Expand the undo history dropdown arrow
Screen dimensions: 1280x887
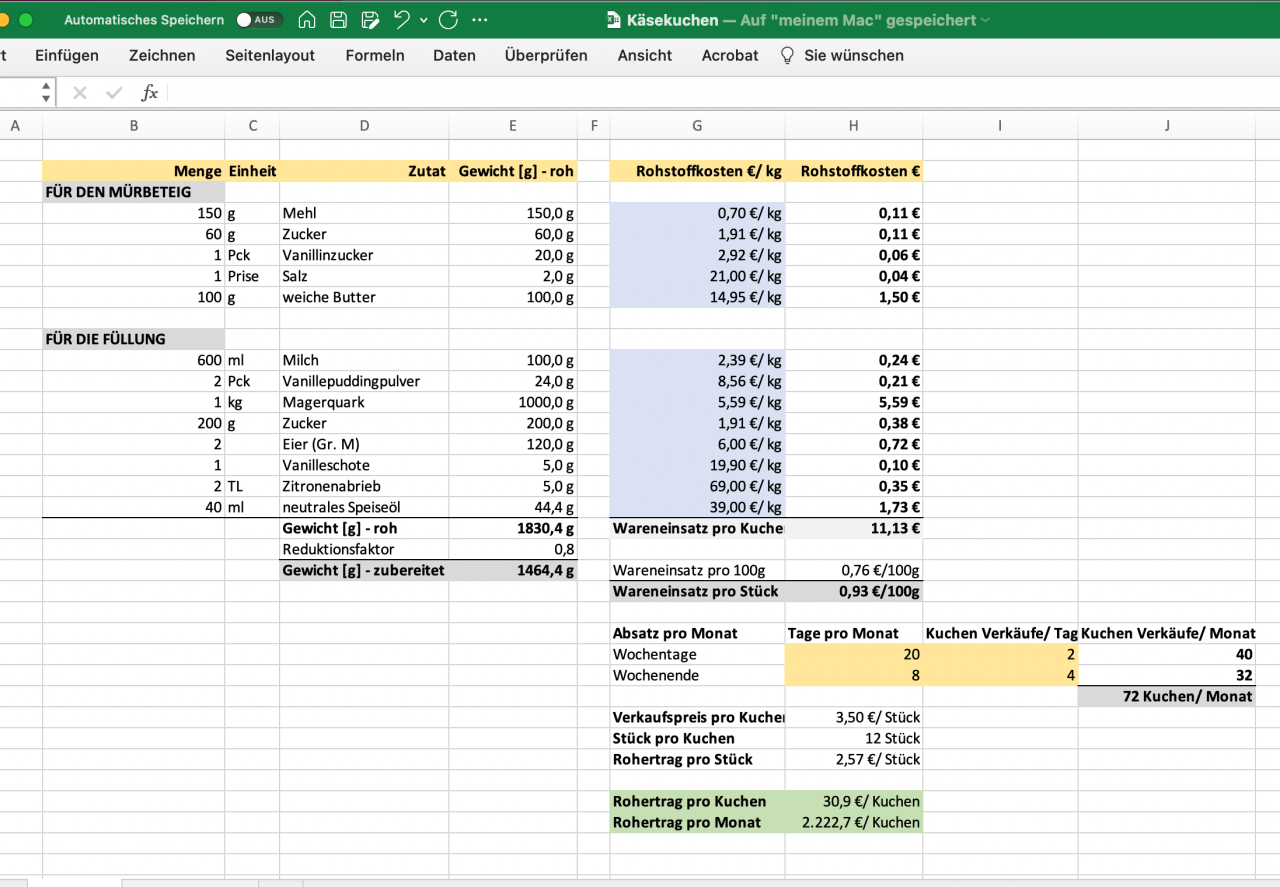[424, 20]
